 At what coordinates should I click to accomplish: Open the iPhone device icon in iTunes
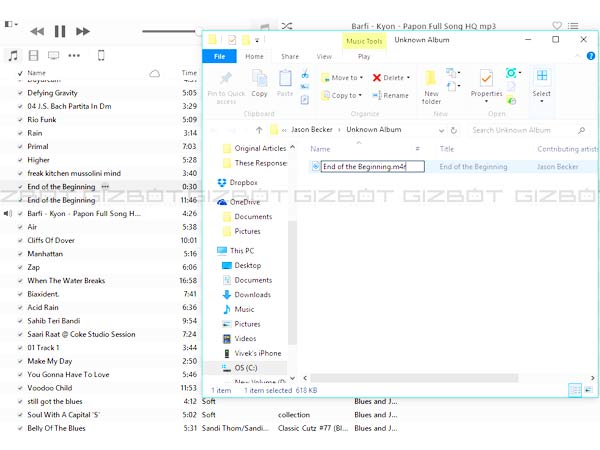tap(101, 55)
